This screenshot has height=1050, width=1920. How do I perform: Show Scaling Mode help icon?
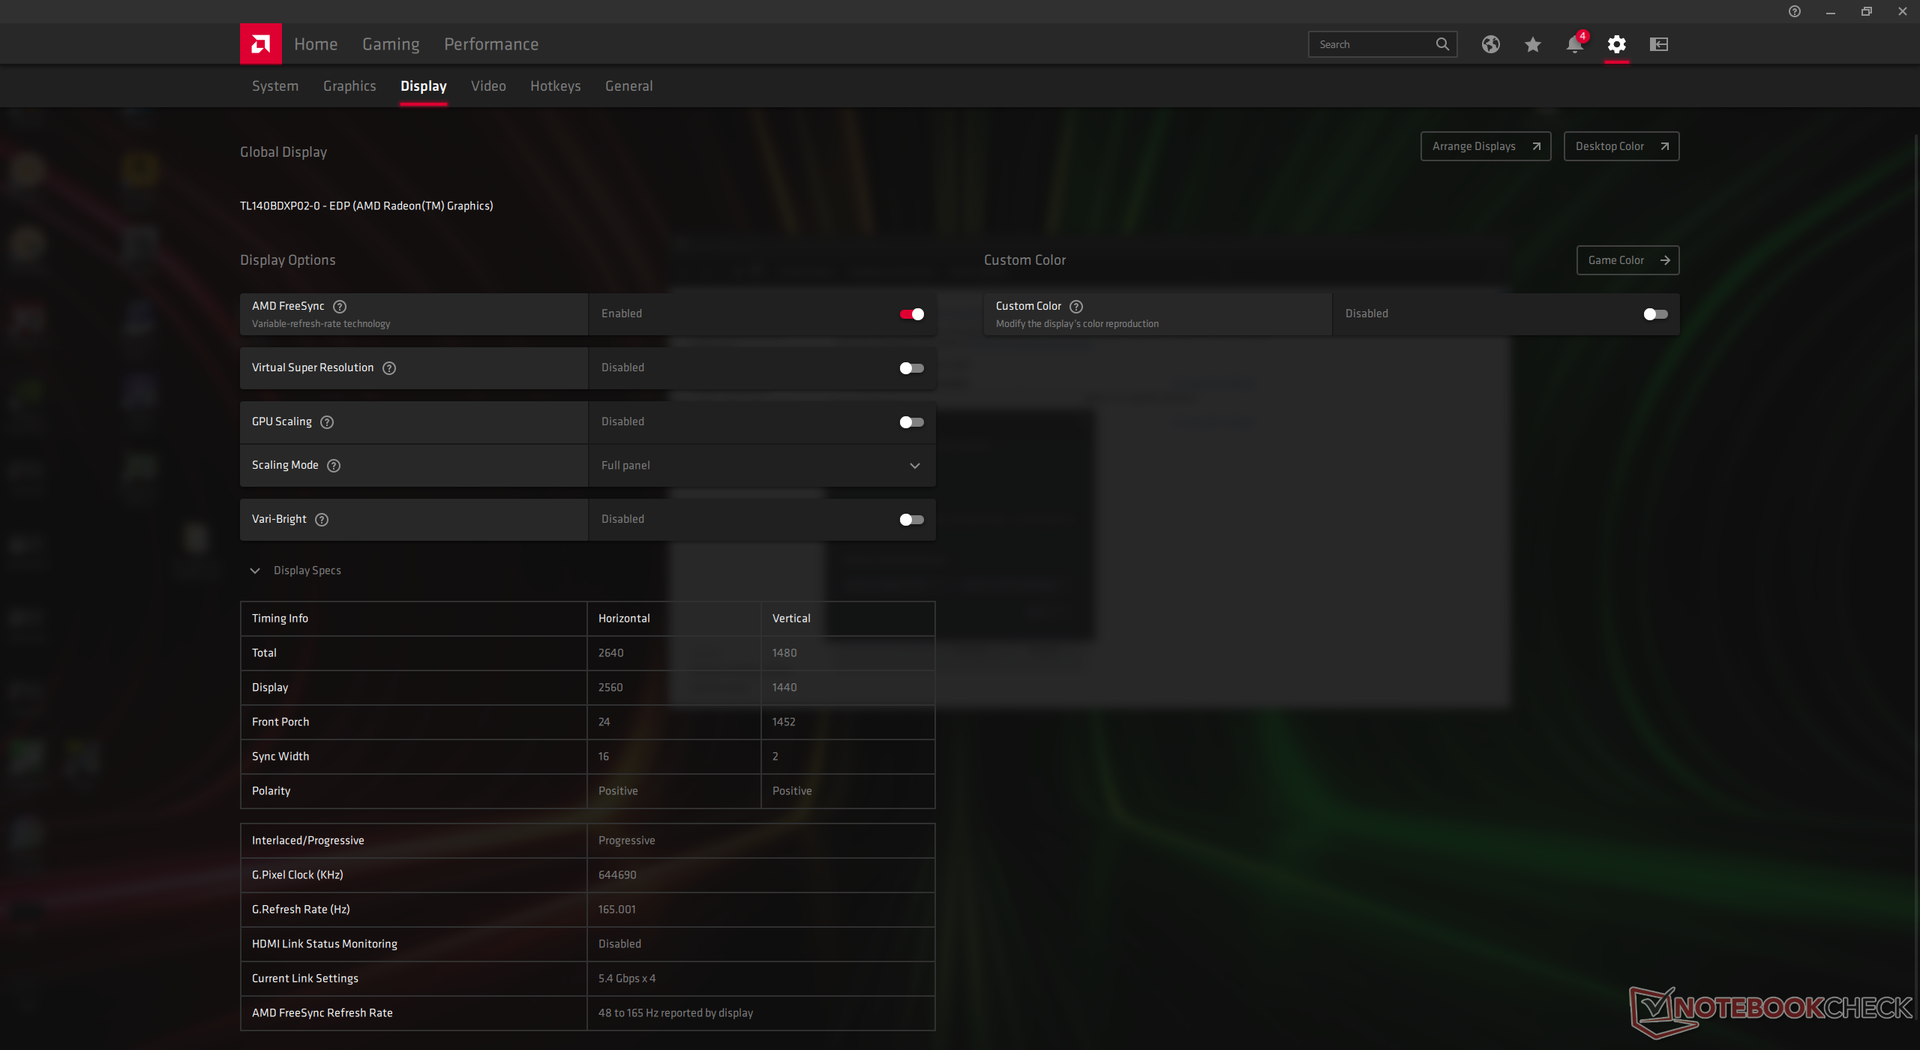pyautogui.click(x=334, y=466)
